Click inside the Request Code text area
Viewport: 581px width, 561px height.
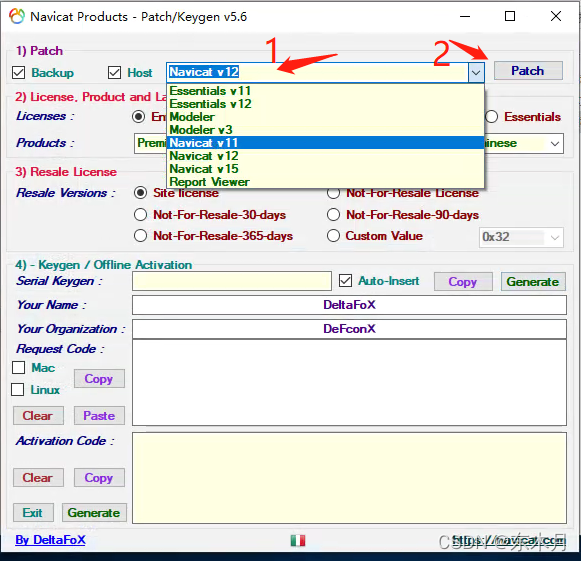349,383
